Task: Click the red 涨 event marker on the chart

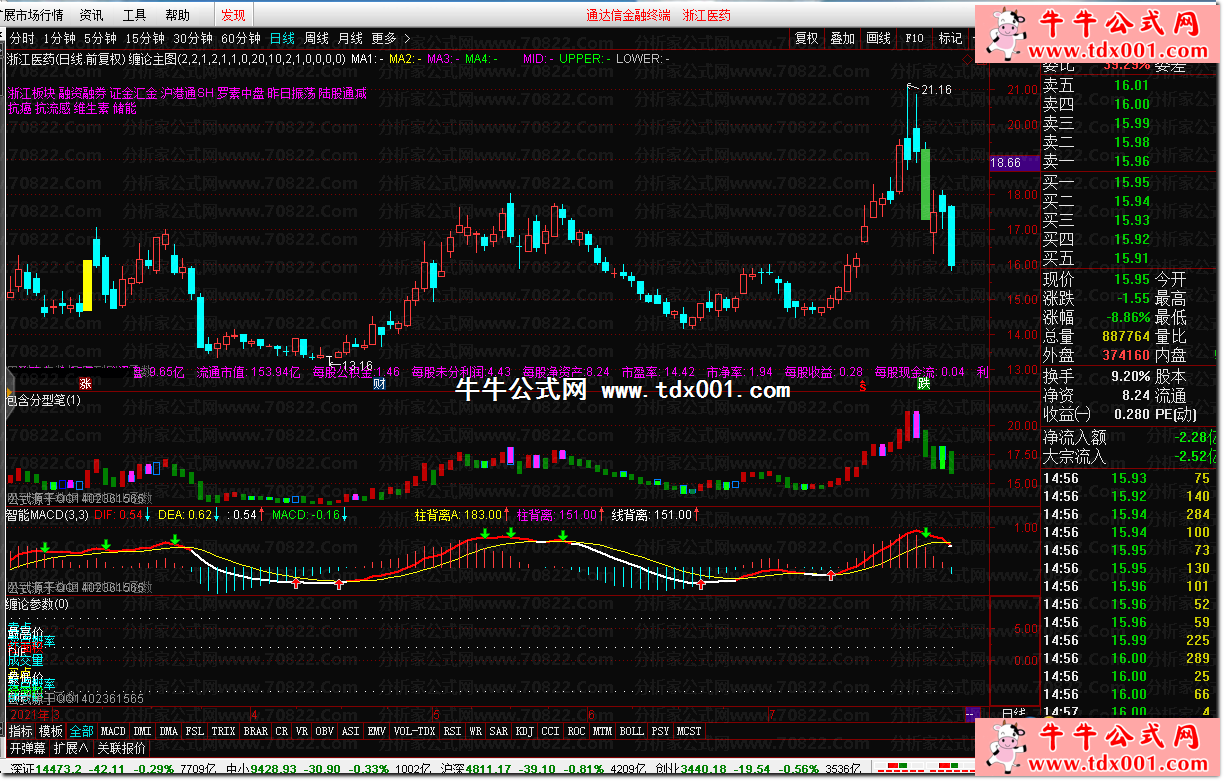Action: coord(86,384)
